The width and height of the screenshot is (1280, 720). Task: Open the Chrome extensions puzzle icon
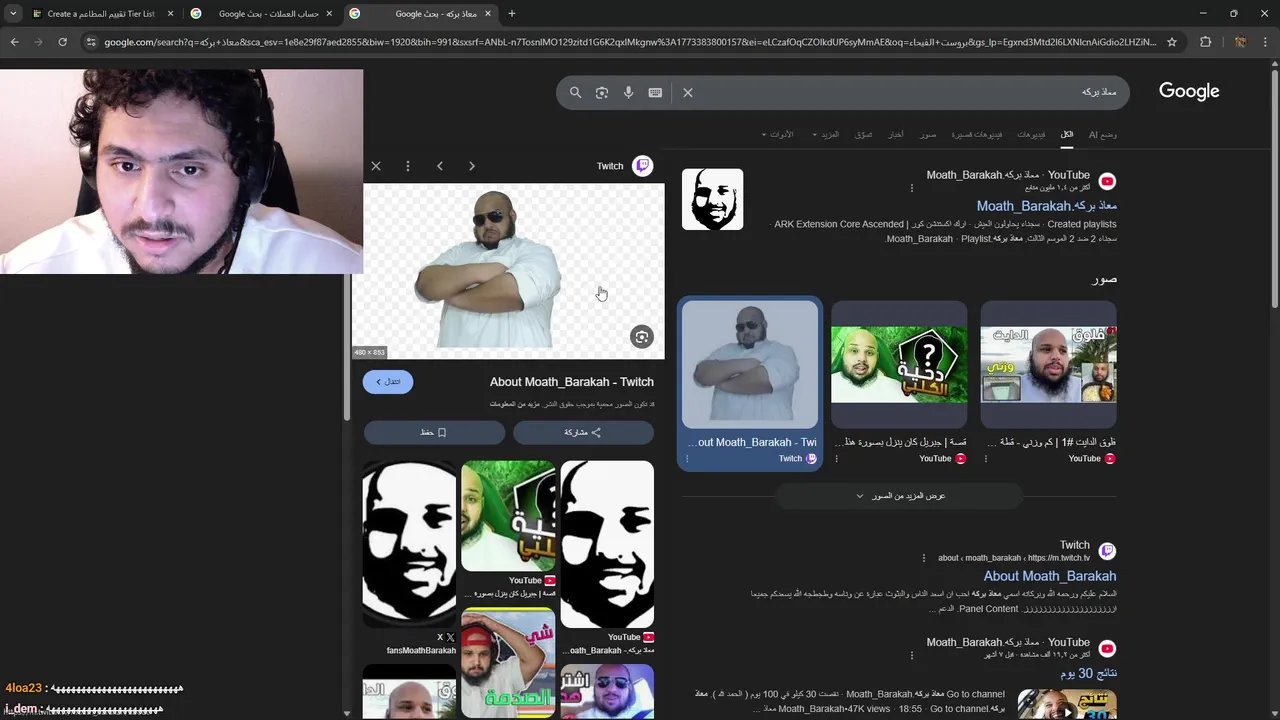tap(1205, 42)
